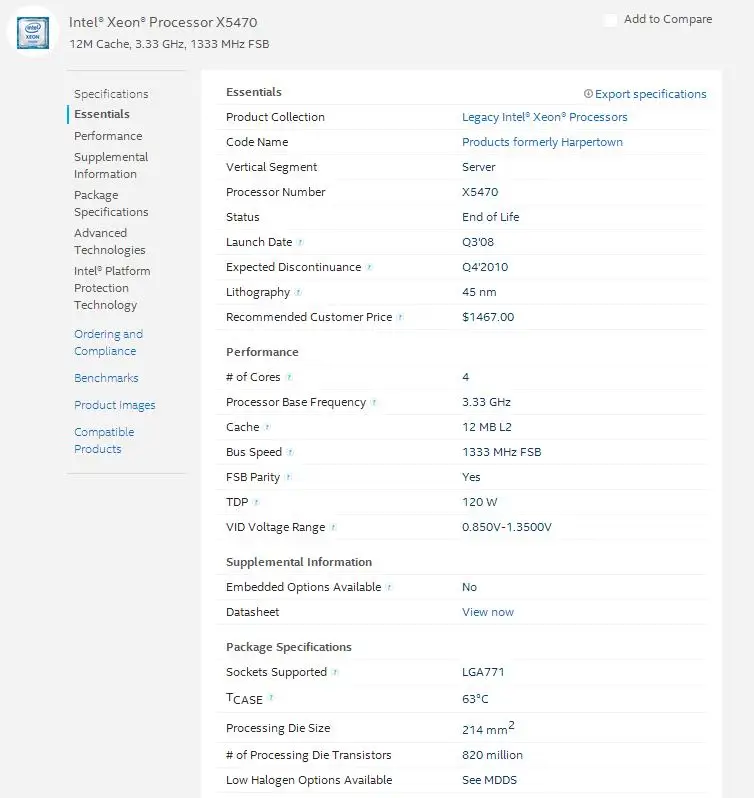The height and width of the screenshot is (798, 754).
Task: Open Legacy Intel Xeon Processors collection link
Action: [544, 117]
